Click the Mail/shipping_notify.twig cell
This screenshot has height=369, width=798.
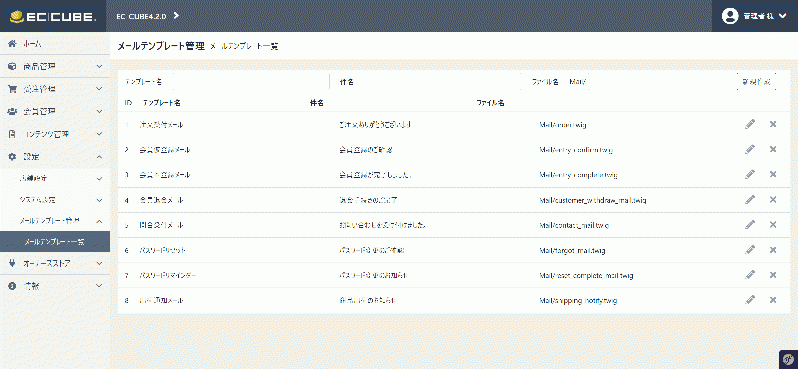578,300
